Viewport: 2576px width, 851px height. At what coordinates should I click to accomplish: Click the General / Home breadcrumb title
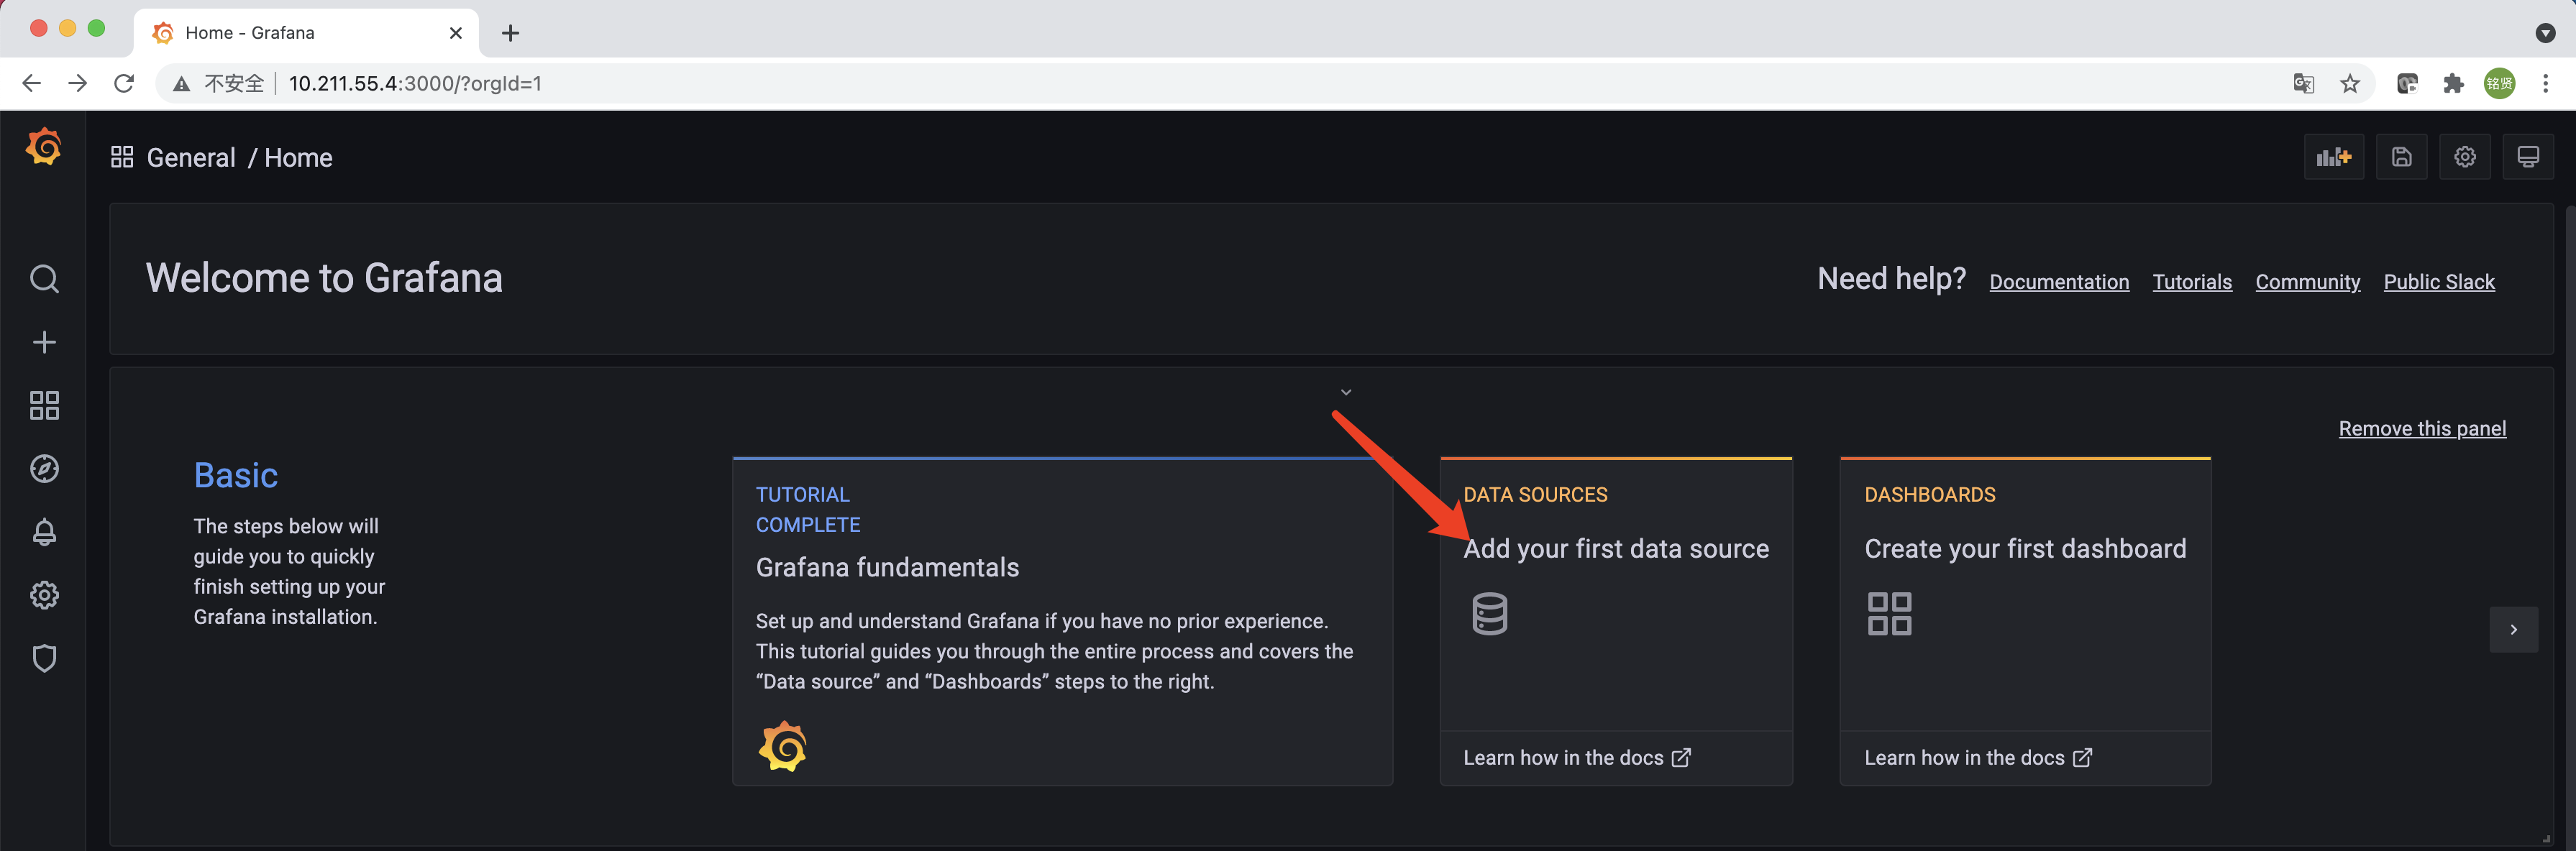point(239,158)
